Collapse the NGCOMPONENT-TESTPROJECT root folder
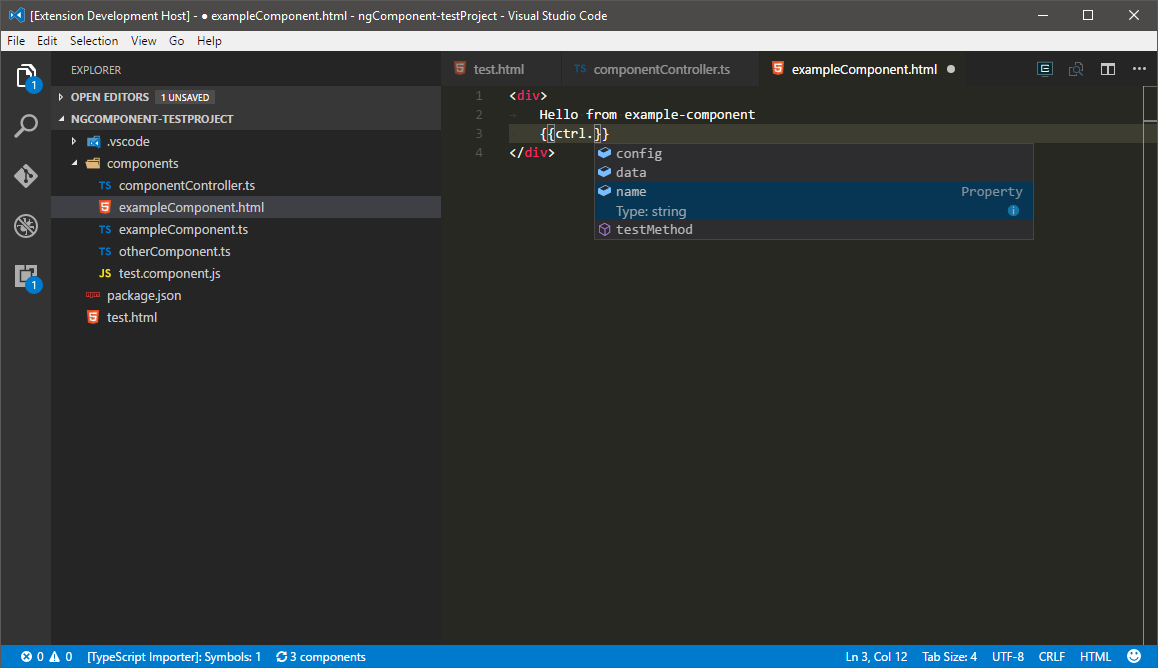Screen dimensions: 1158x668 (x=246, y=119)
